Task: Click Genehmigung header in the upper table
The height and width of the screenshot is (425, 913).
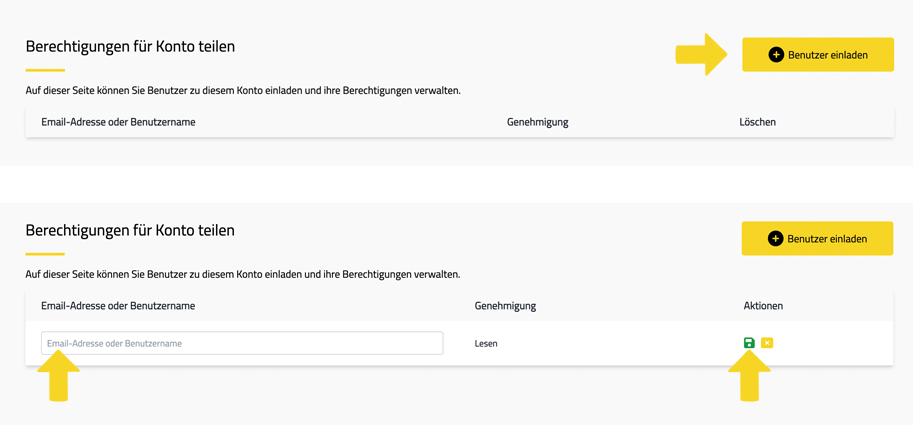Action: [537, 122]
